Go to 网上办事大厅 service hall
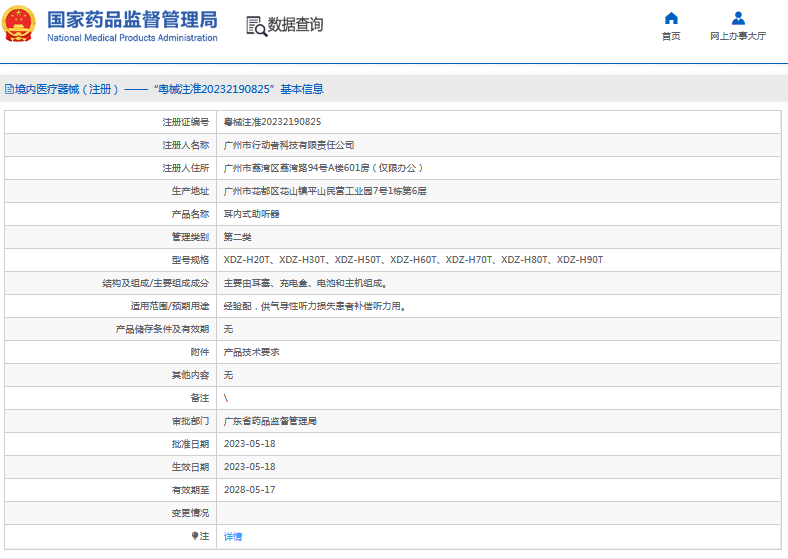 (738, 36)
